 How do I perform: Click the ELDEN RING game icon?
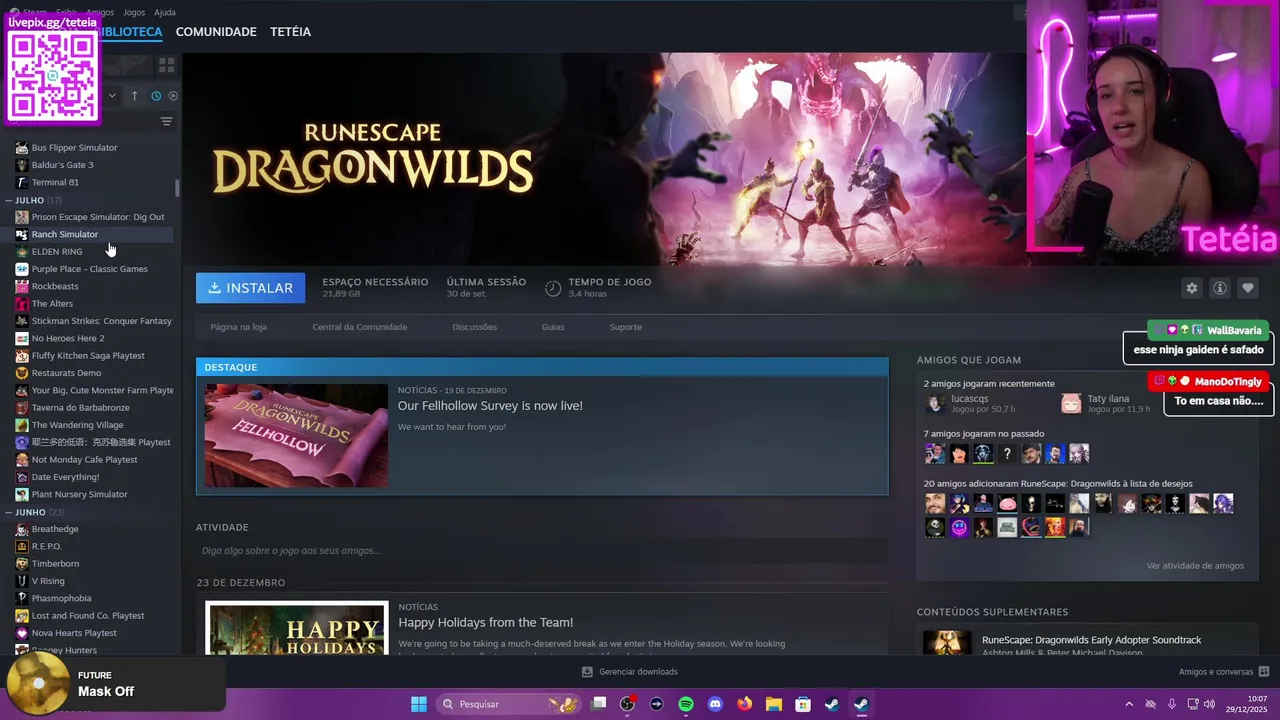pyautogui.click(x=21, y=252)
